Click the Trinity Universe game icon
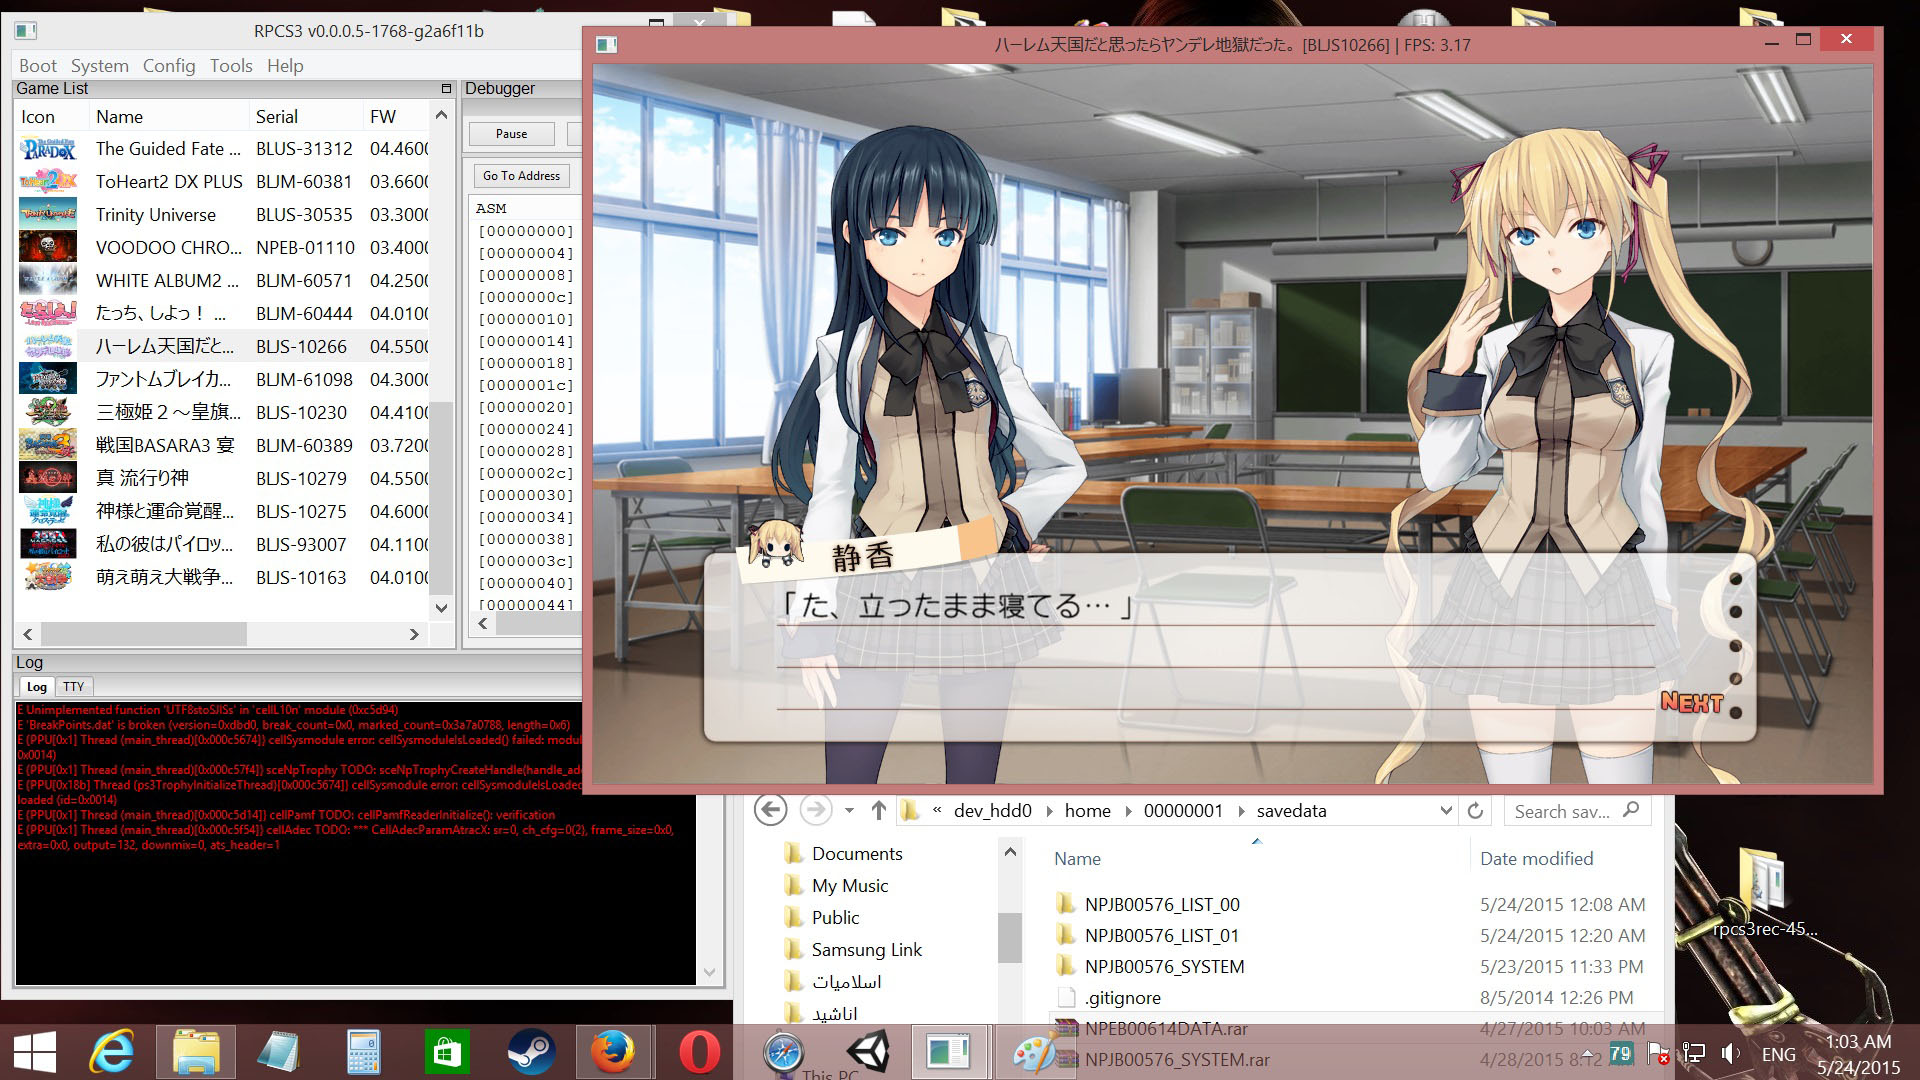1920x1080 pixels. [48, 215]
